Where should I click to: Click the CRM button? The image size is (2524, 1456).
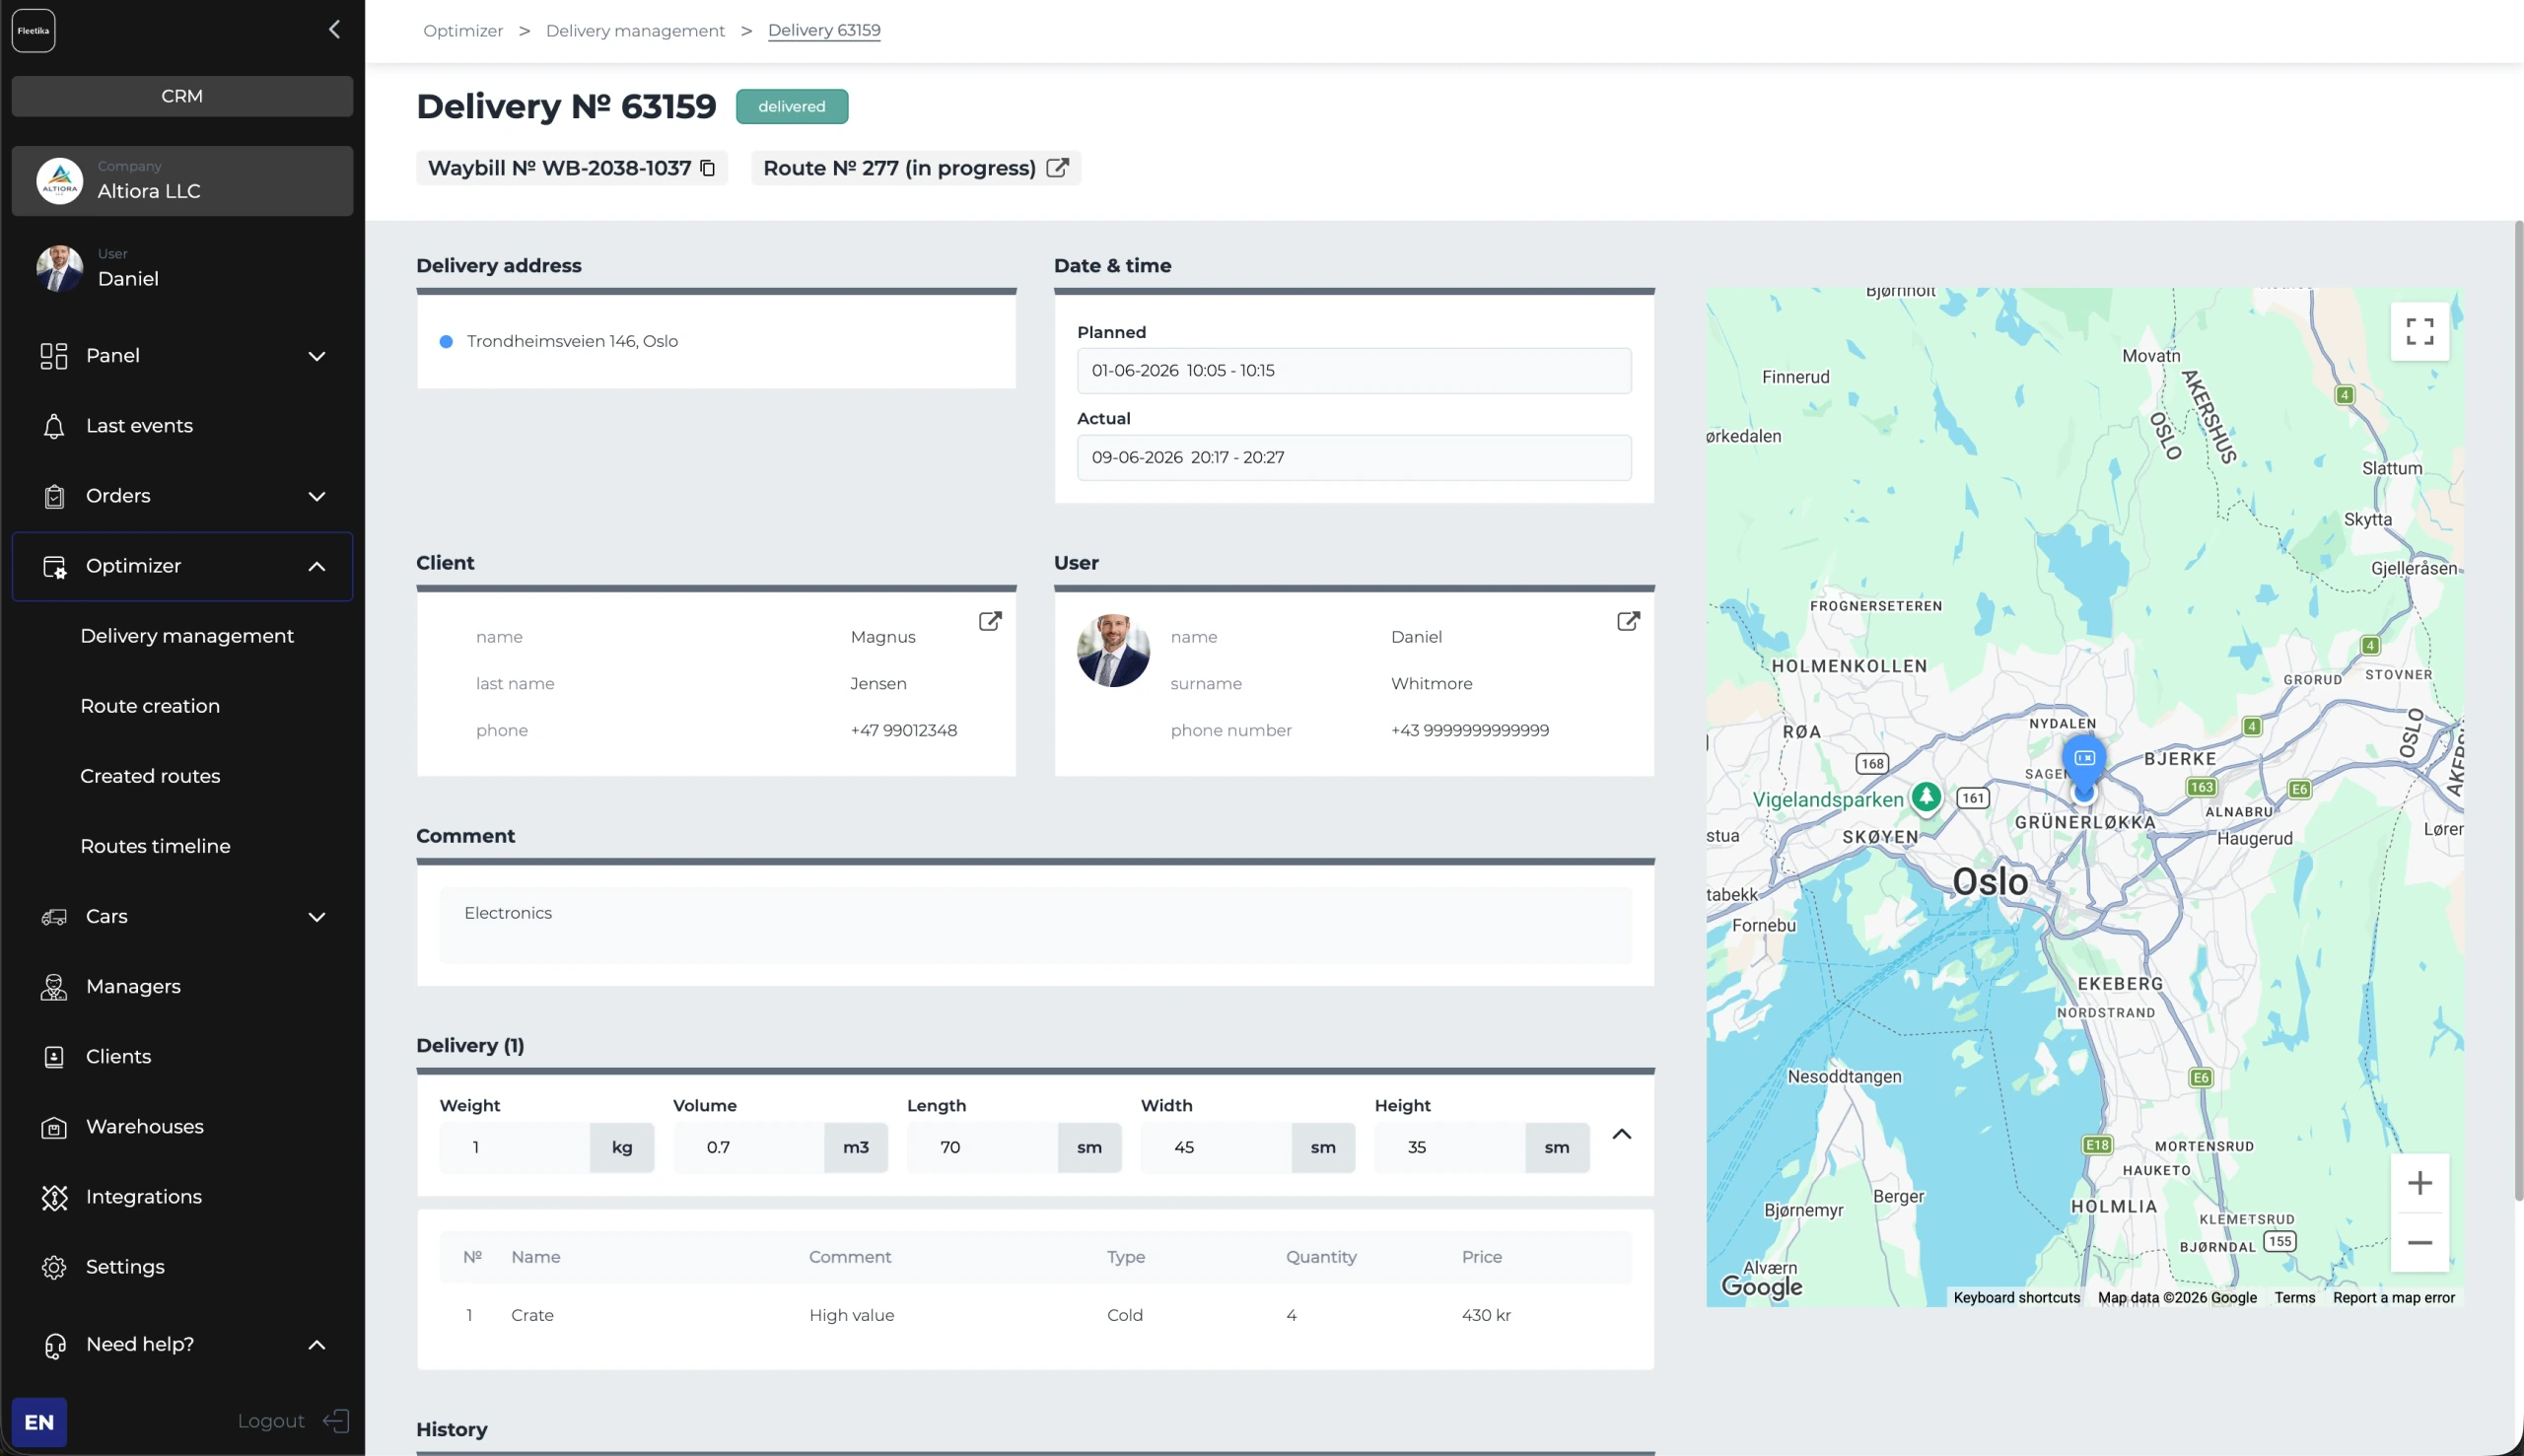coord(182,96)
